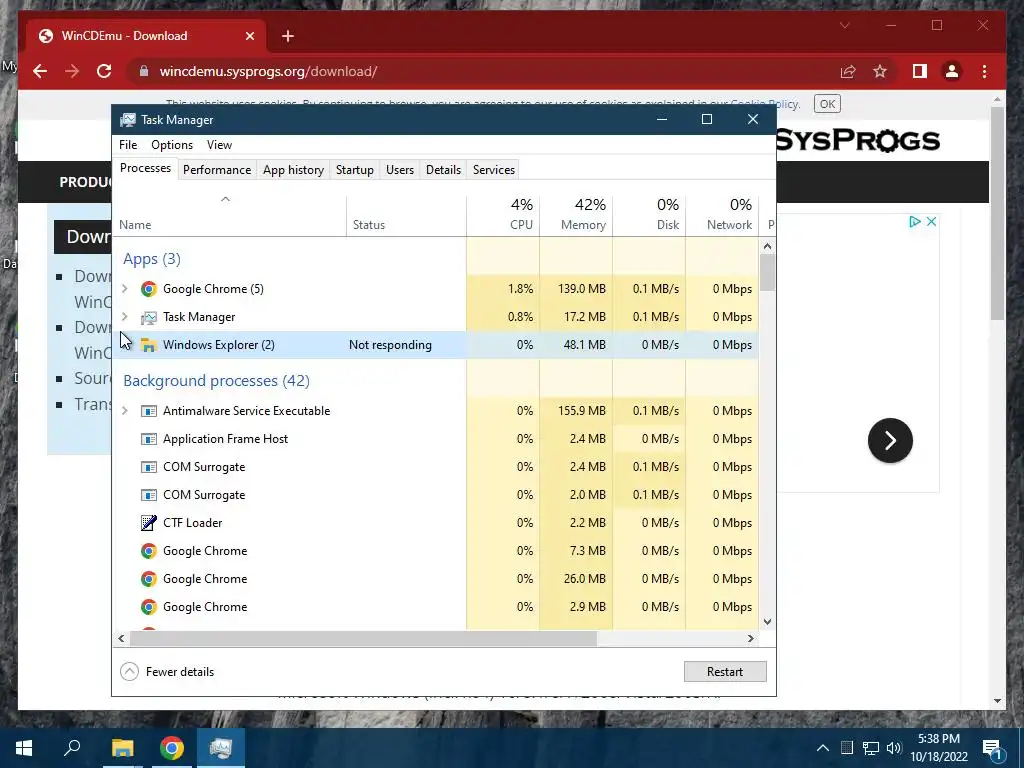Switch to the Details tab
Screen dimensions: 1024x768
tap(443, 170)
